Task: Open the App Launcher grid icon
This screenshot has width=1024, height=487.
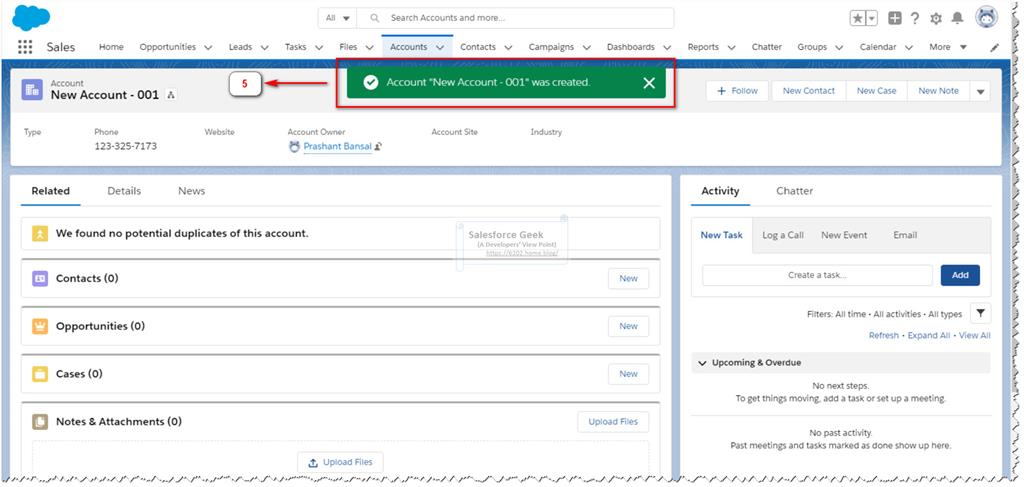Action: point(25,47)
